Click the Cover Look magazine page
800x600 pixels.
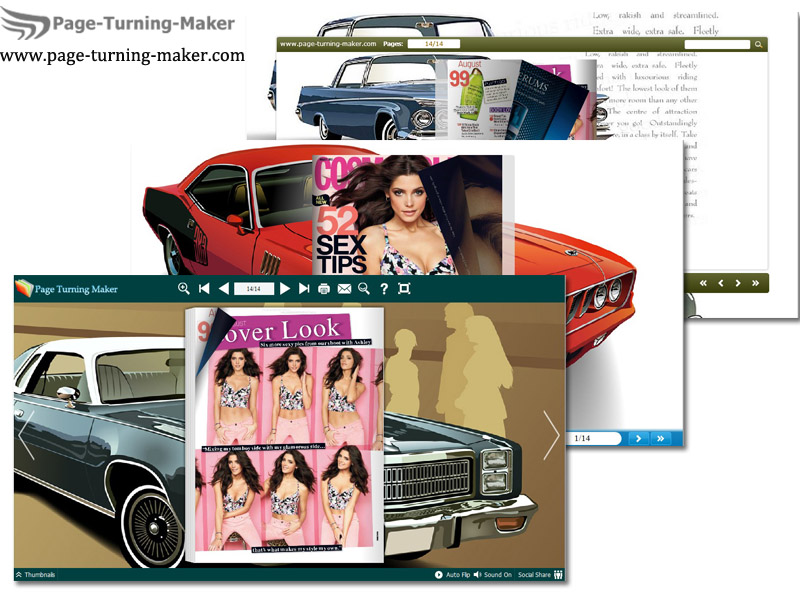coord(286,435)
